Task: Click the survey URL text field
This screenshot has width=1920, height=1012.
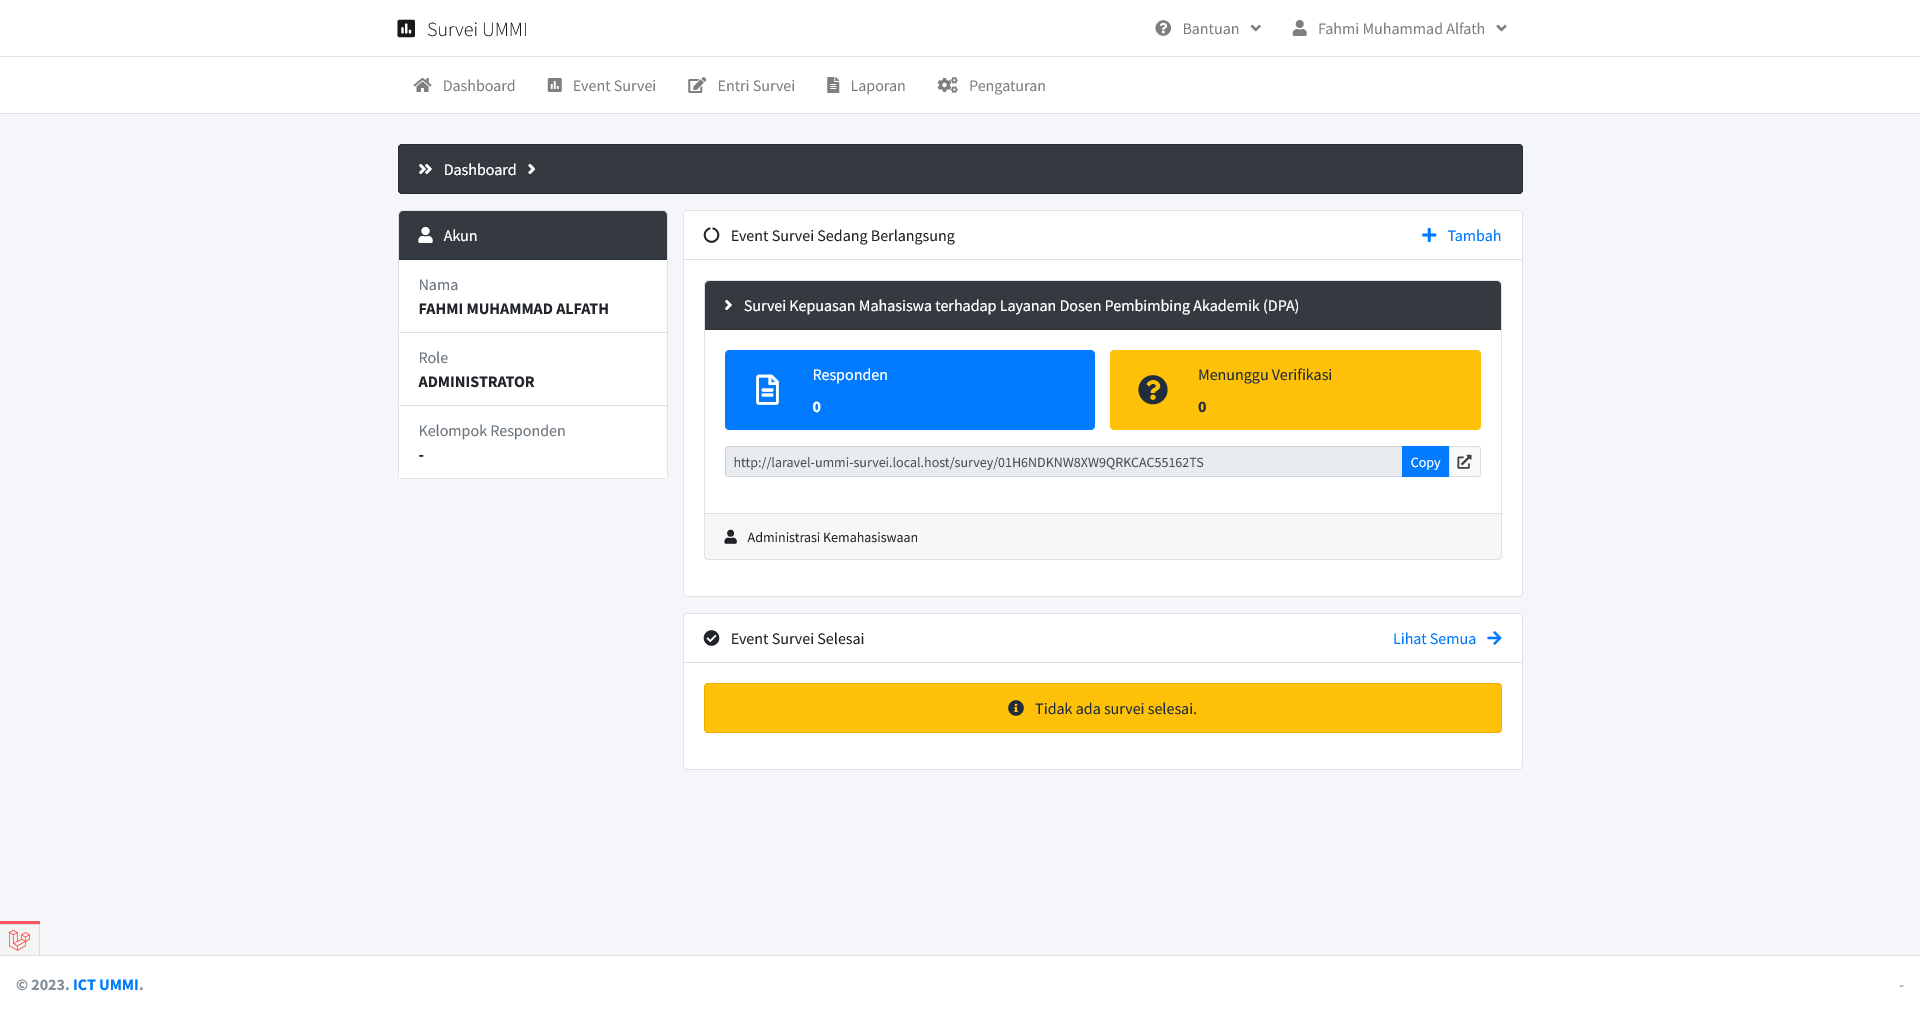Action: (1062, 462)
